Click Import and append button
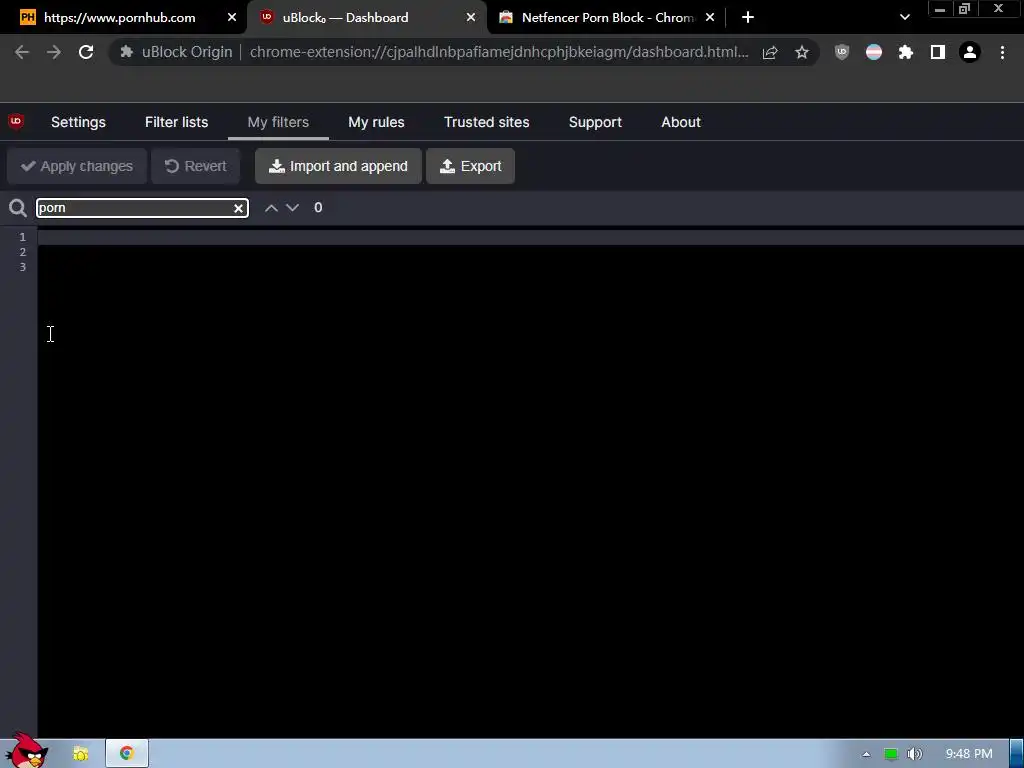 (338, 167)
